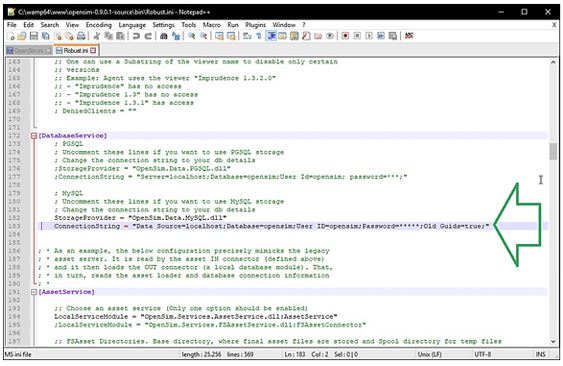
Task: Click the StorageProvider MySQL.dll line
Action: tap(140, 218)
